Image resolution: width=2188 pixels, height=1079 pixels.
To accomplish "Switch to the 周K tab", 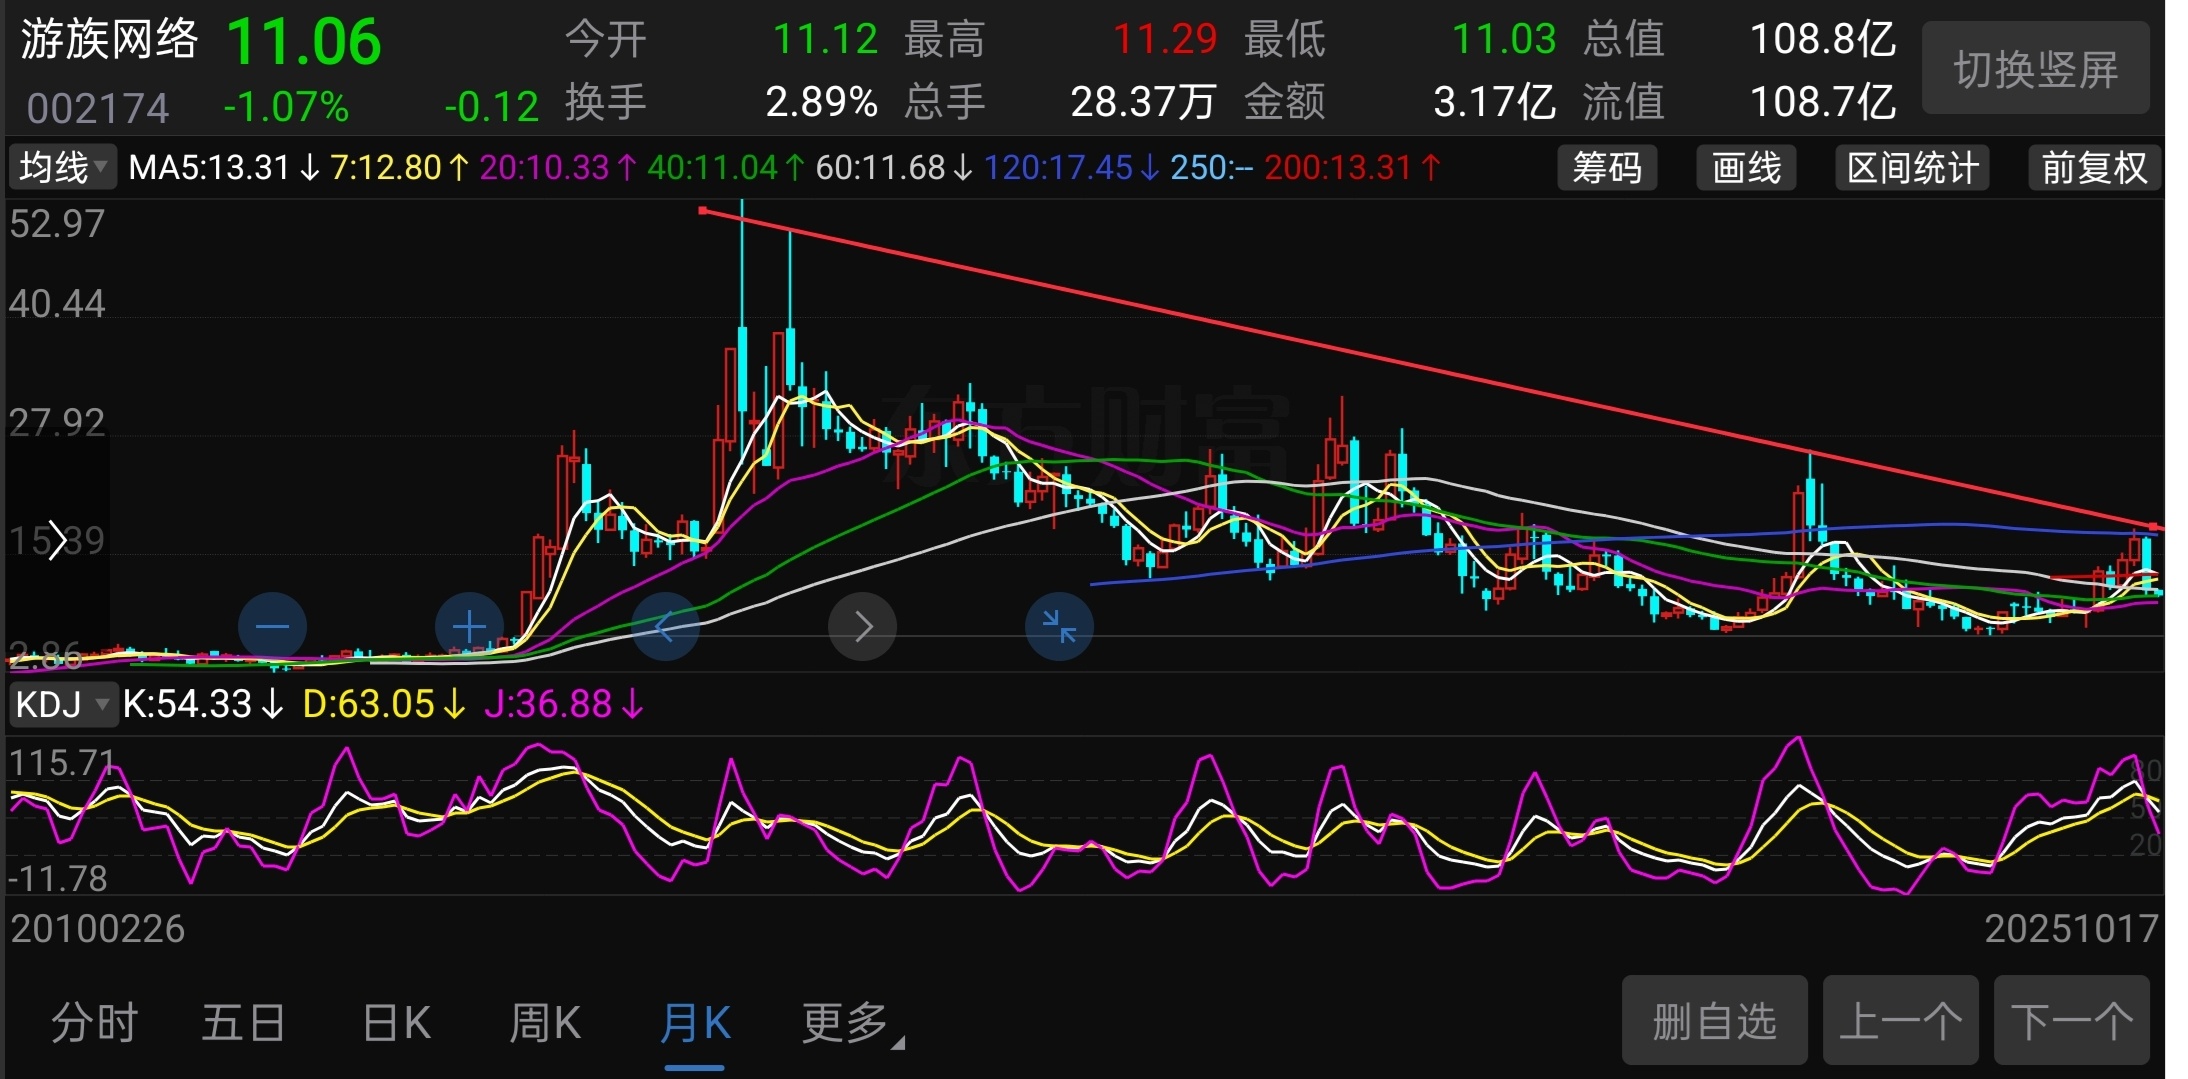I will click(x=545, y=1023).
